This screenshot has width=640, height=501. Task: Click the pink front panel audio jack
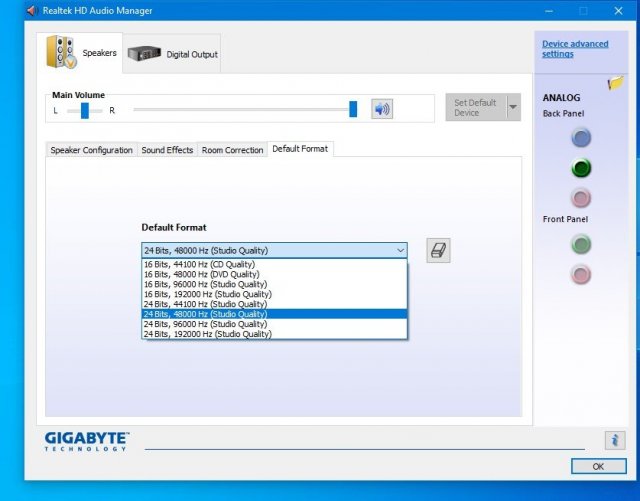point(580,274)
